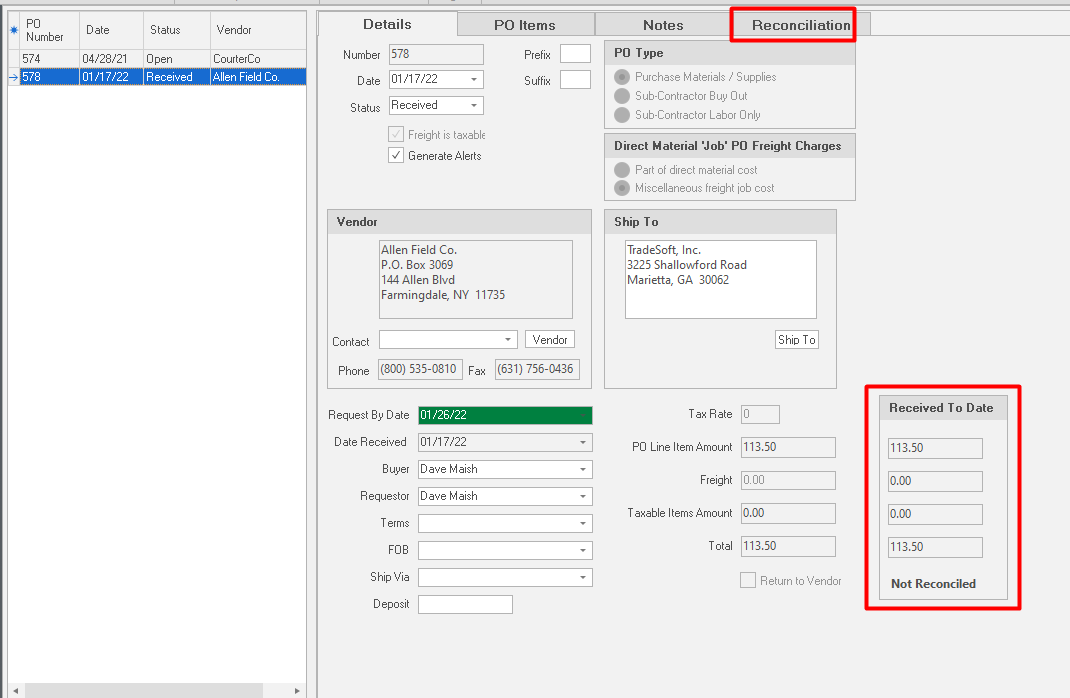Click into the Deposit input field

tap(465, 604)
